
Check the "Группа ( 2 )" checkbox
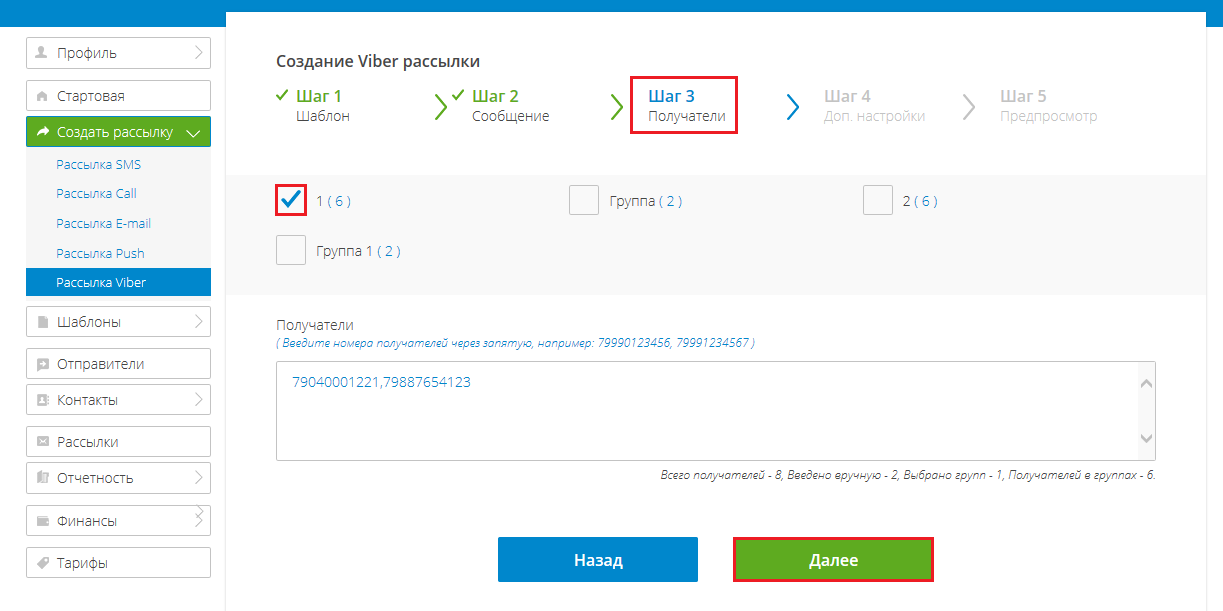584,200
